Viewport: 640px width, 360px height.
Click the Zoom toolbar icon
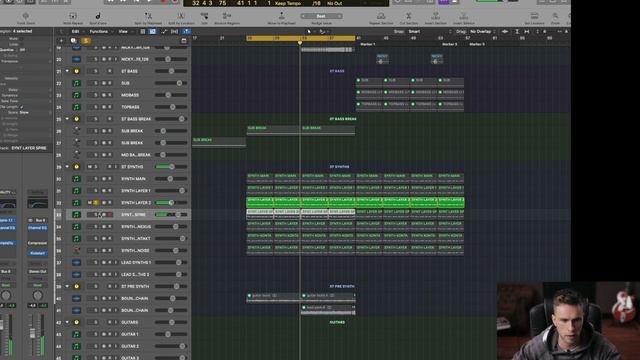[555, 16]
